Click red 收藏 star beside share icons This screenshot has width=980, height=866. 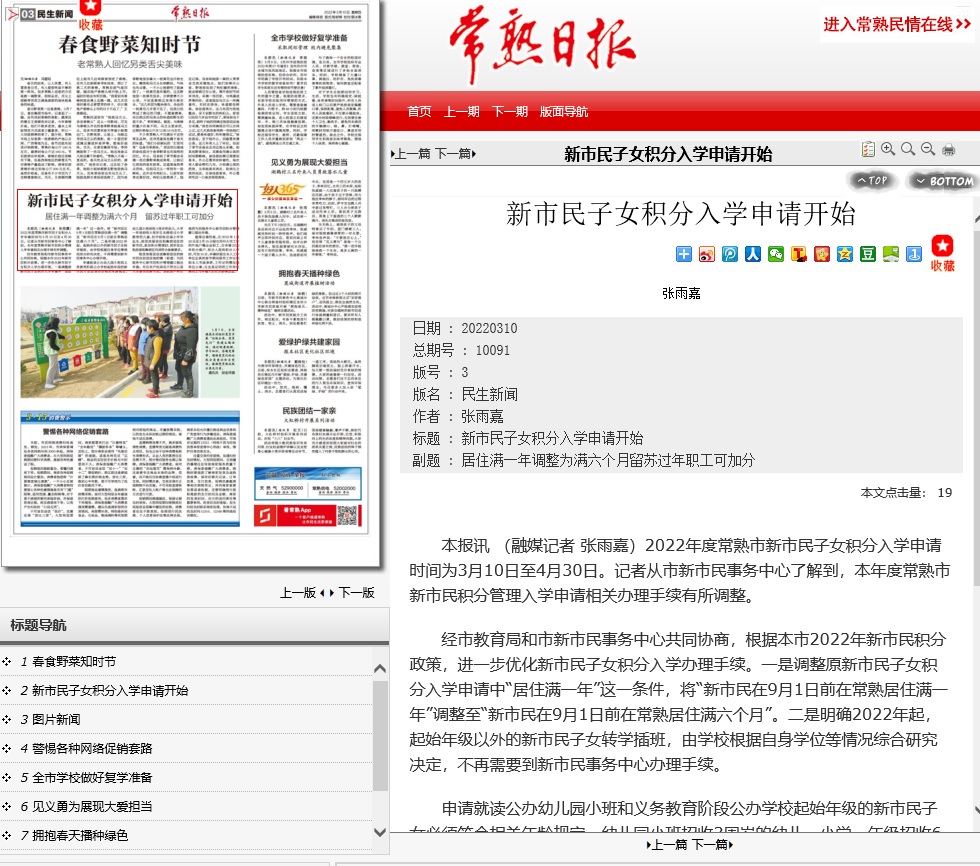pos(942,253)
